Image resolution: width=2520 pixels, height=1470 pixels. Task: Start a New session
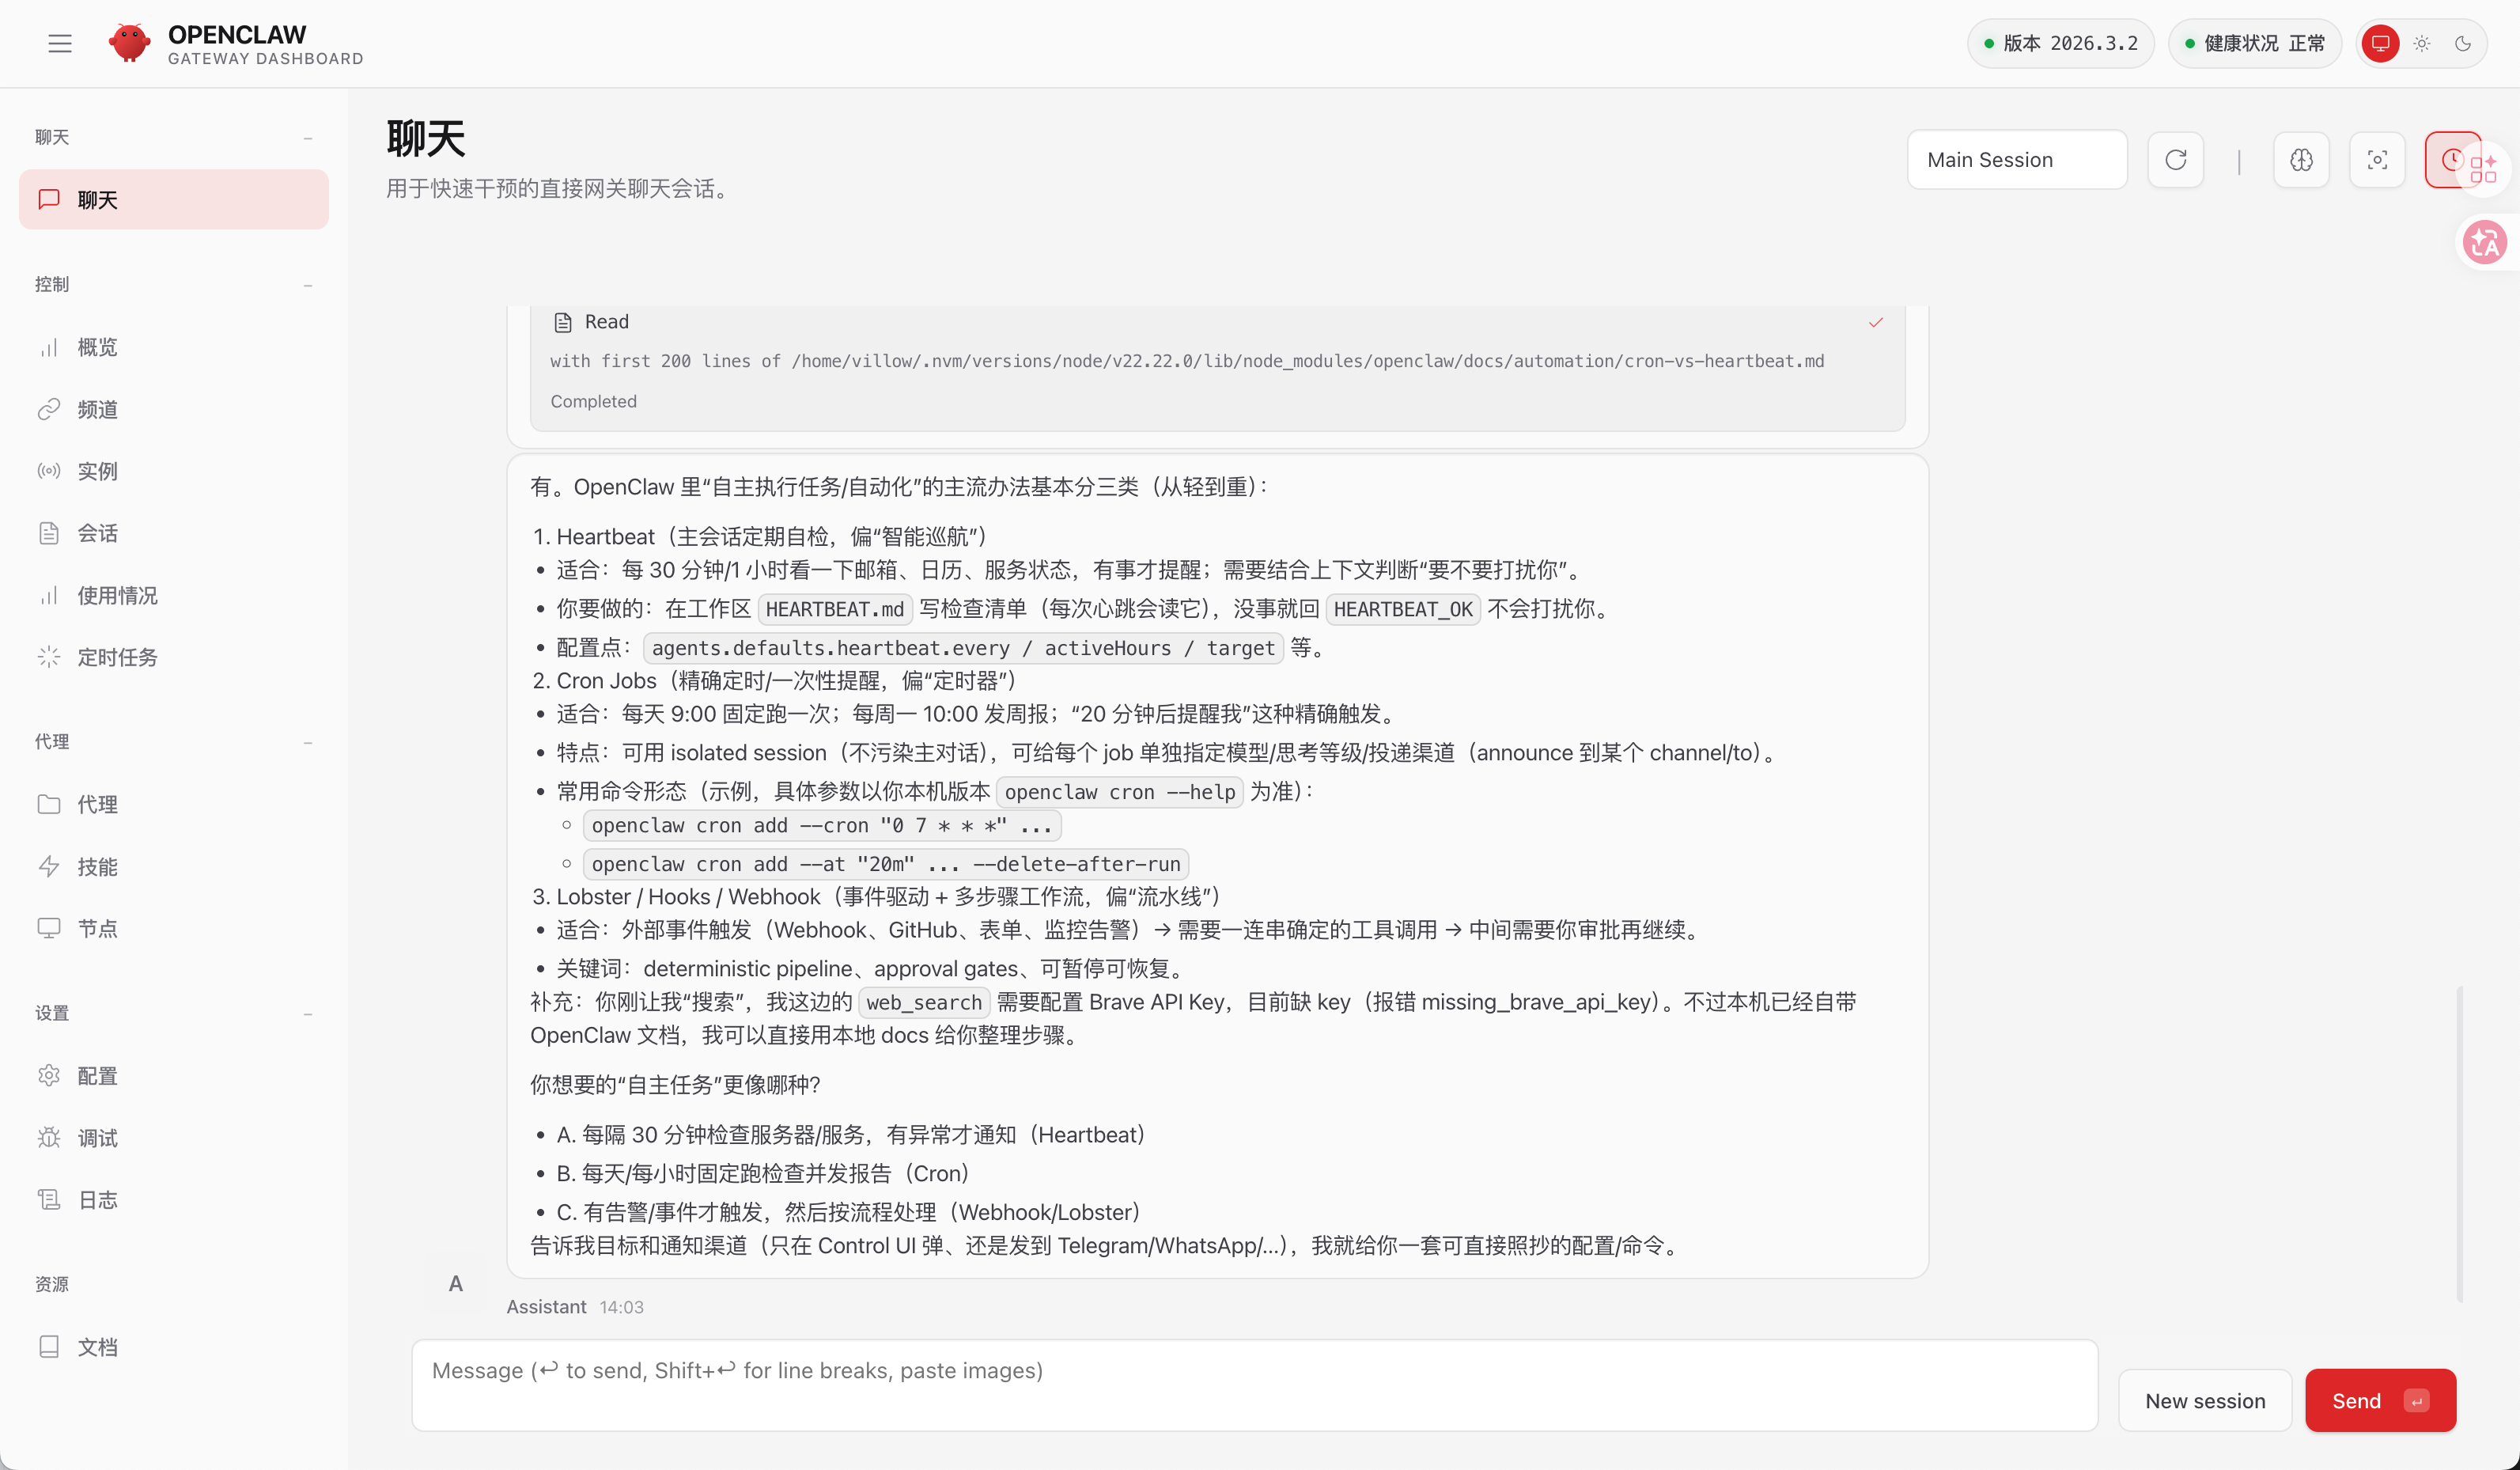click(2205, 1400)
